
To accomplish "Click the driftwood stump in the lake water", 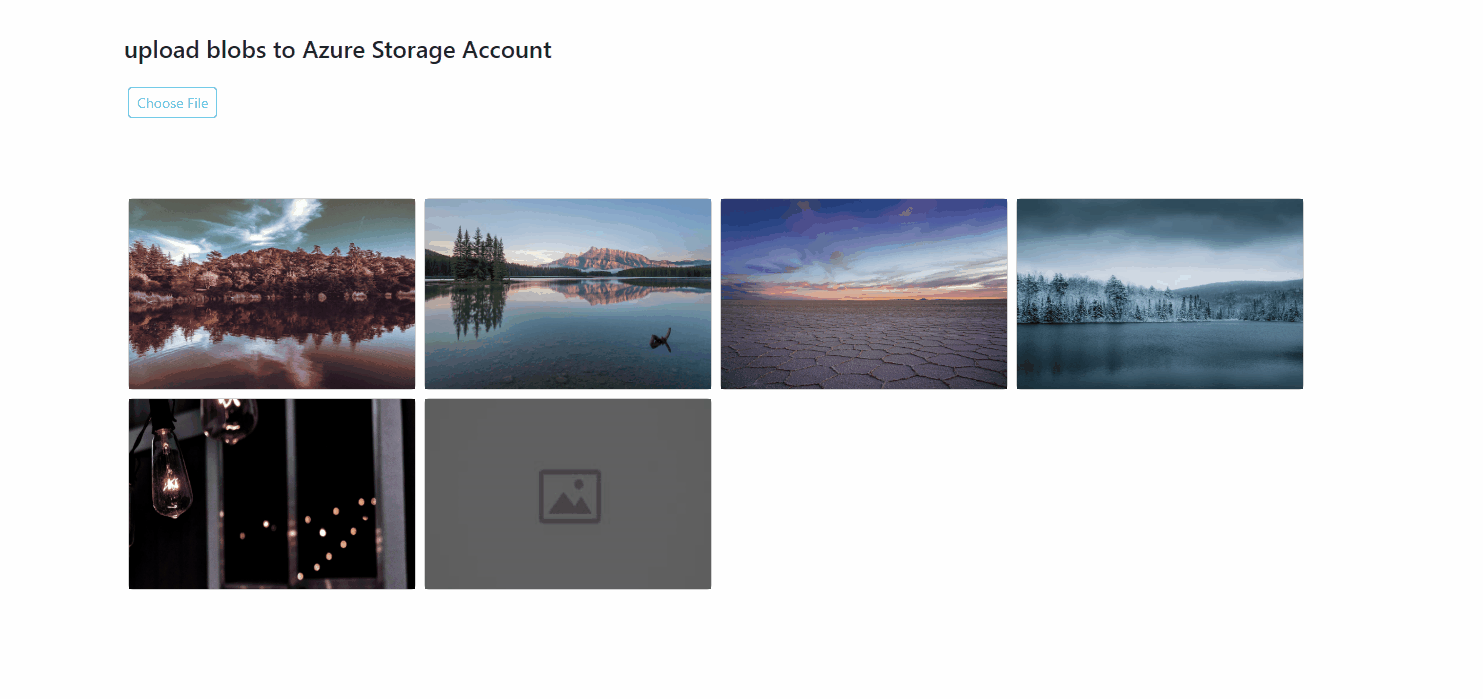I will tap(661, 340).
